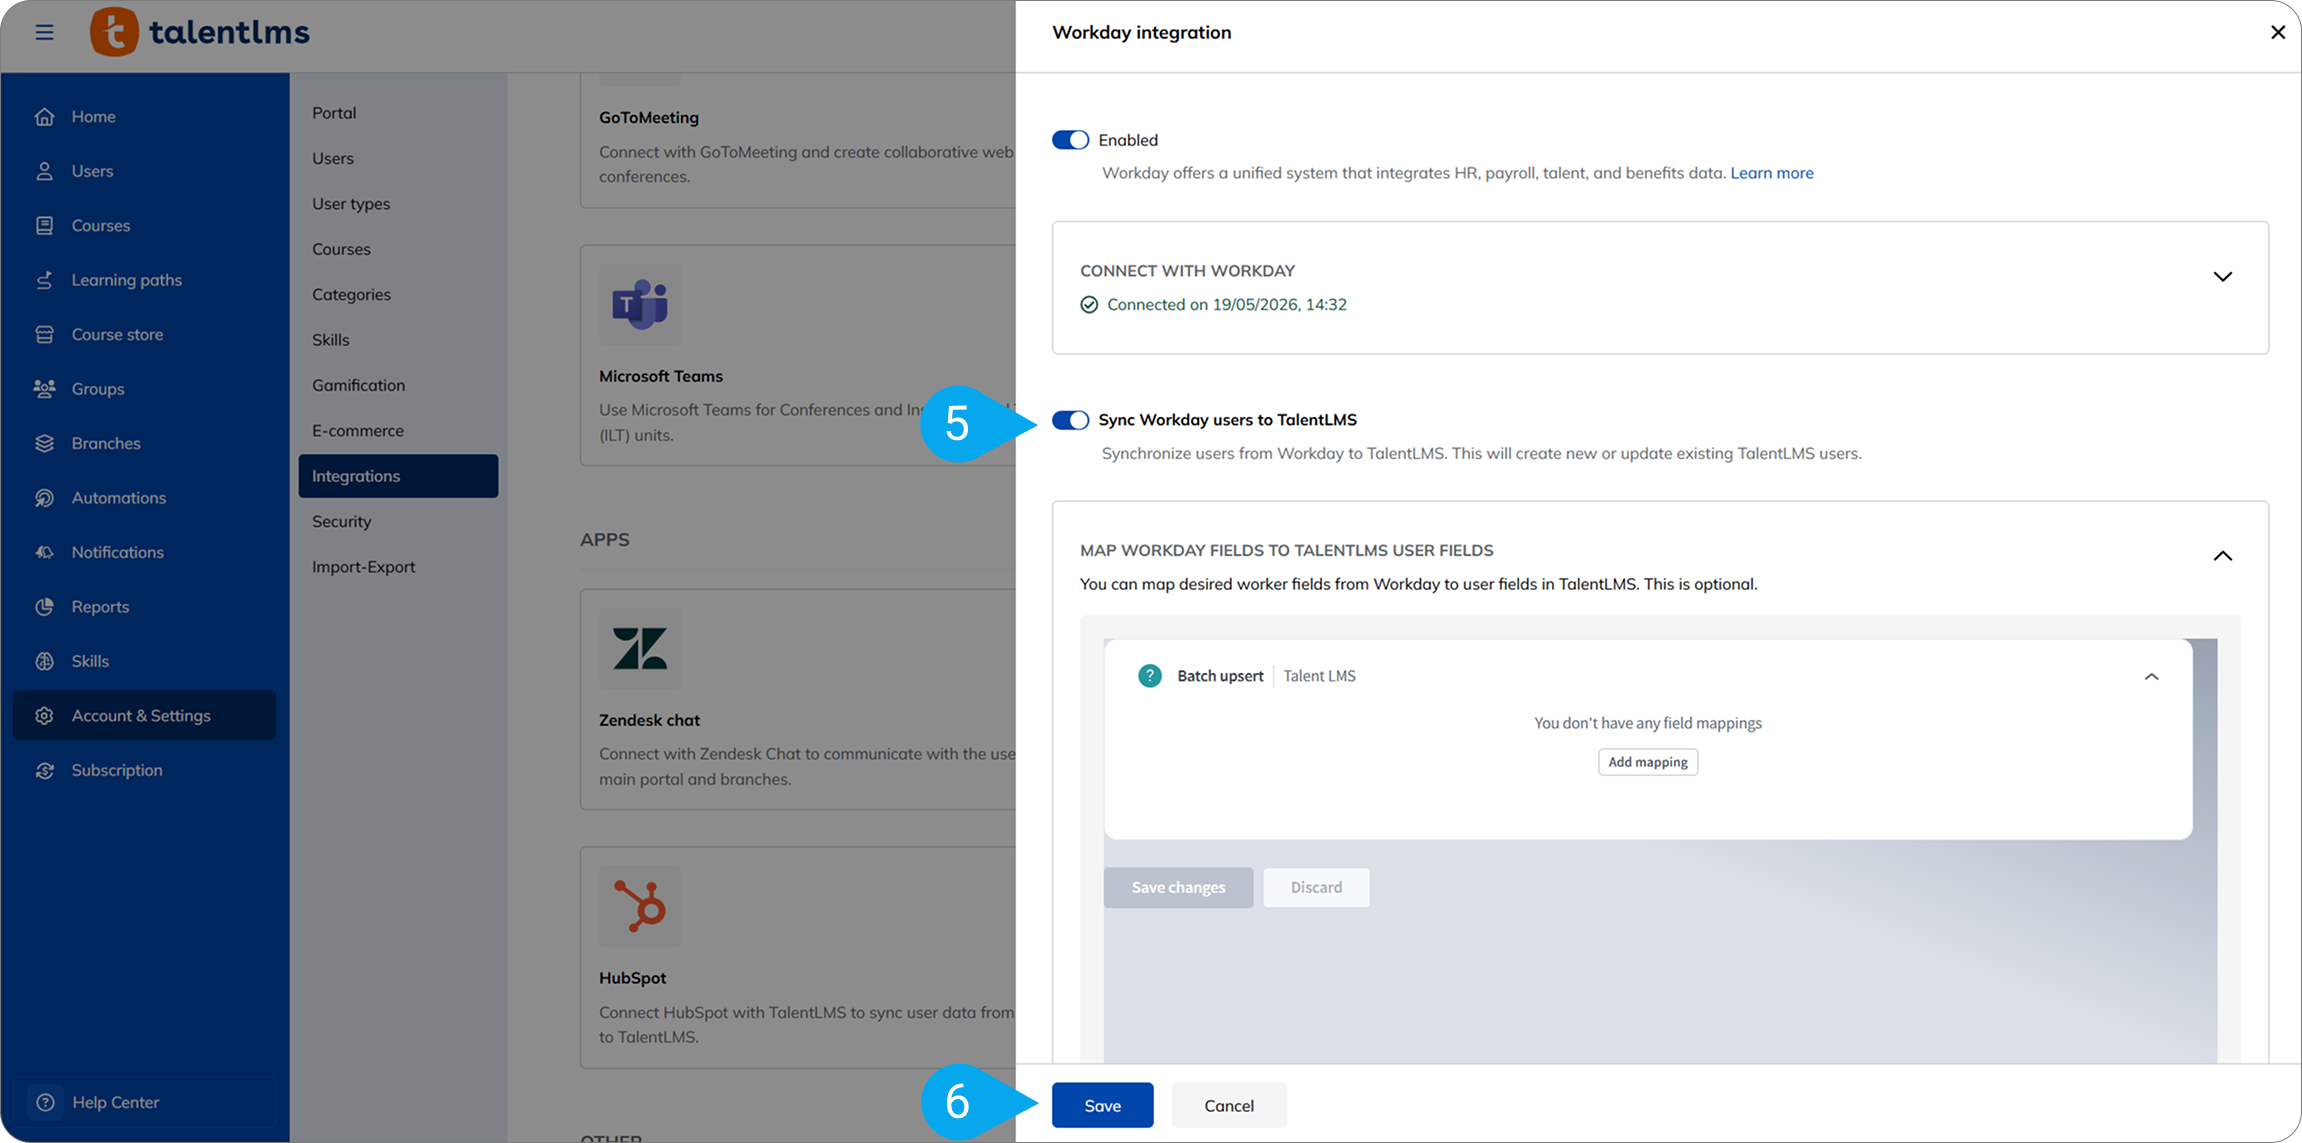
Task: Click the Subscription icon
Action: point(44,770)
